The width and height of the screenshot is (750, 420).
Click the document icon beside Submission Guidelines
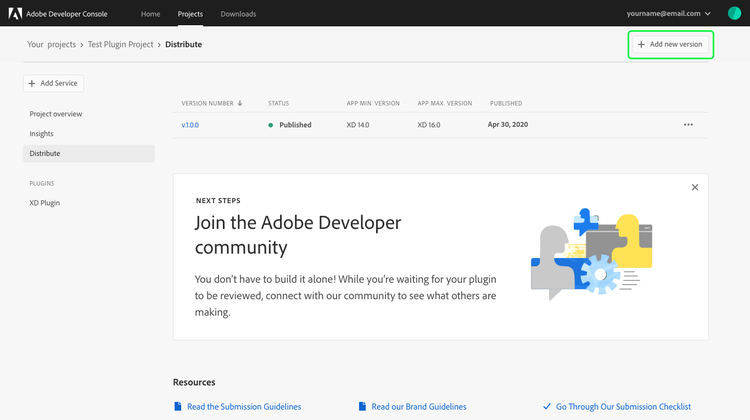tap(178, 406)
